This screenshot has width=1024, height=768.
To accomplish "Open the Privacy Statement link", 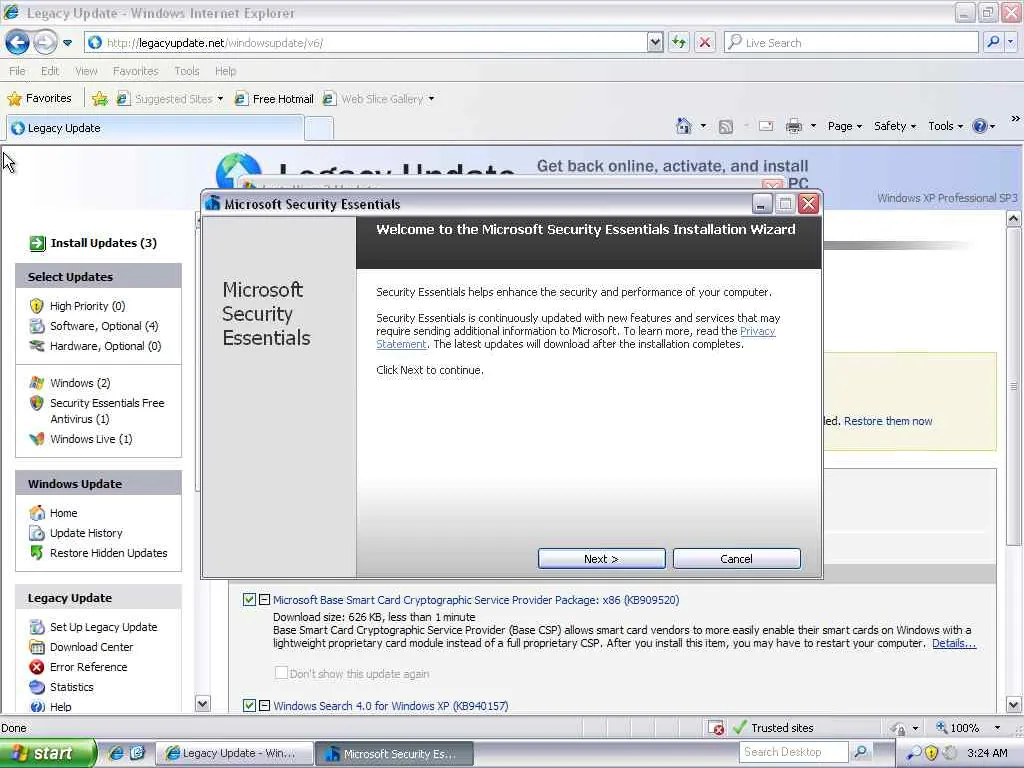I will 575,338.
